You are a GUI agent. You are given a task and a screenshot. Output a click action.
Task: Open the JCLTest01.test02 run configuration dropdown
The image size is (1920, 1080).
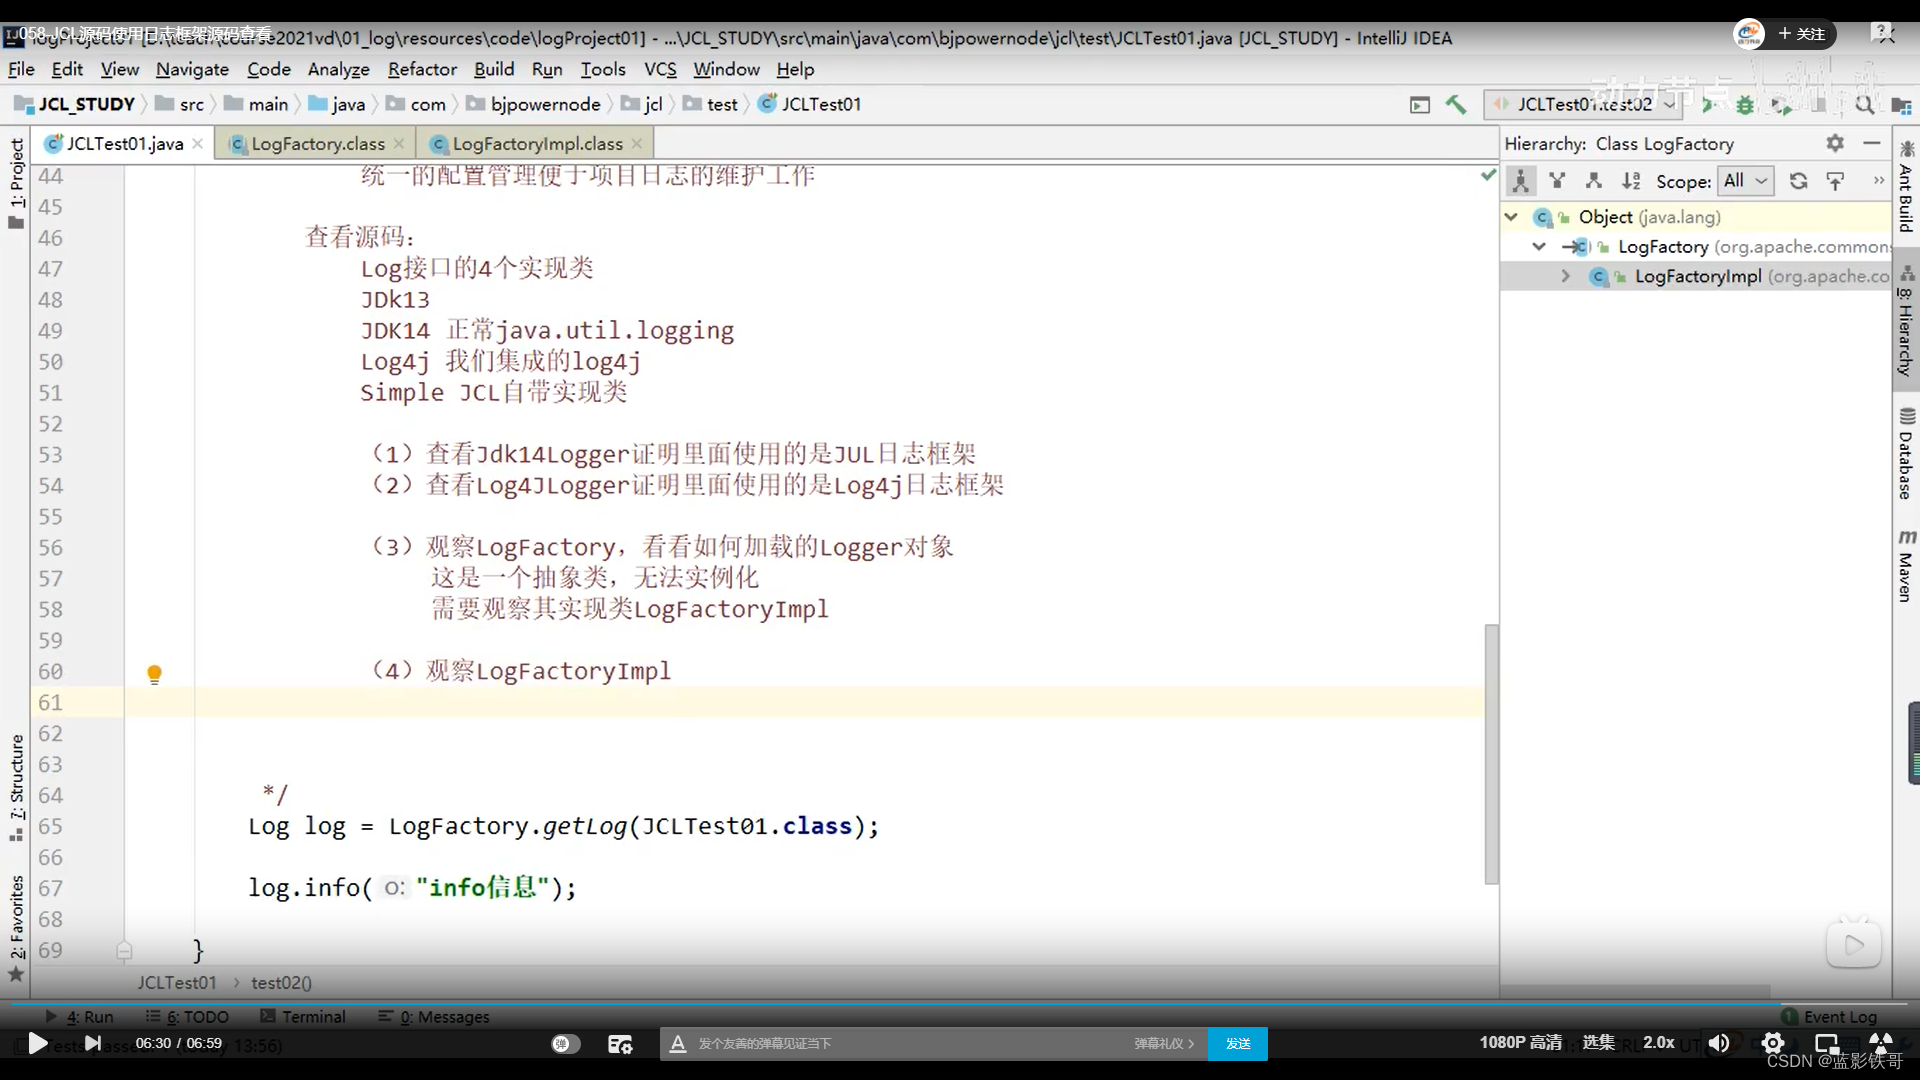pos(1585,104)
